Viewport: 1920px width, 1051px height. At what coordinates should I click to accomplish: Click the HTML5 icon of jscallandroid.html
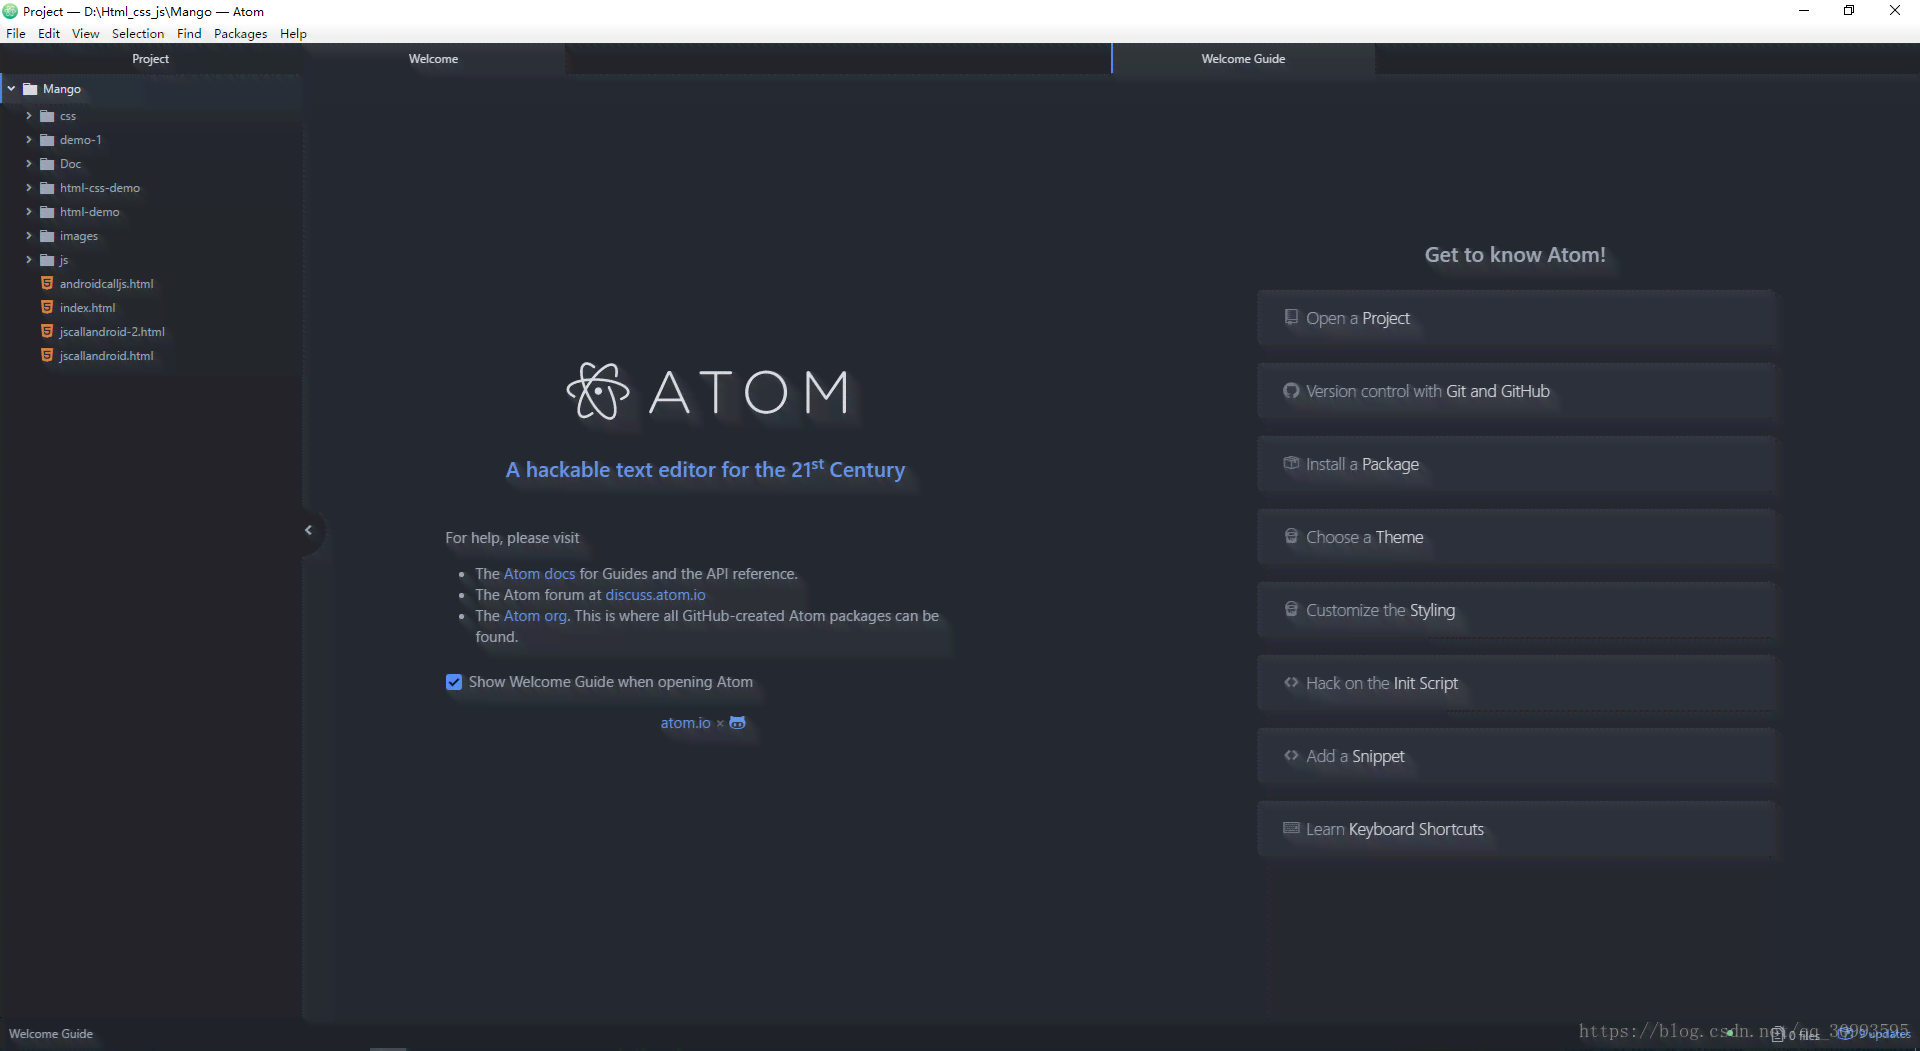tap(47, 356)
